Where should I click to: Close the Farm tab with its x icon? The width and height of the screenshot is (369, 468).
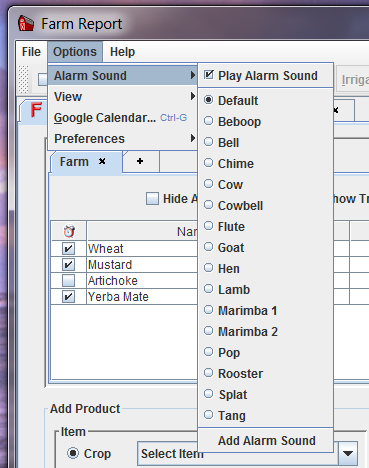102,161
